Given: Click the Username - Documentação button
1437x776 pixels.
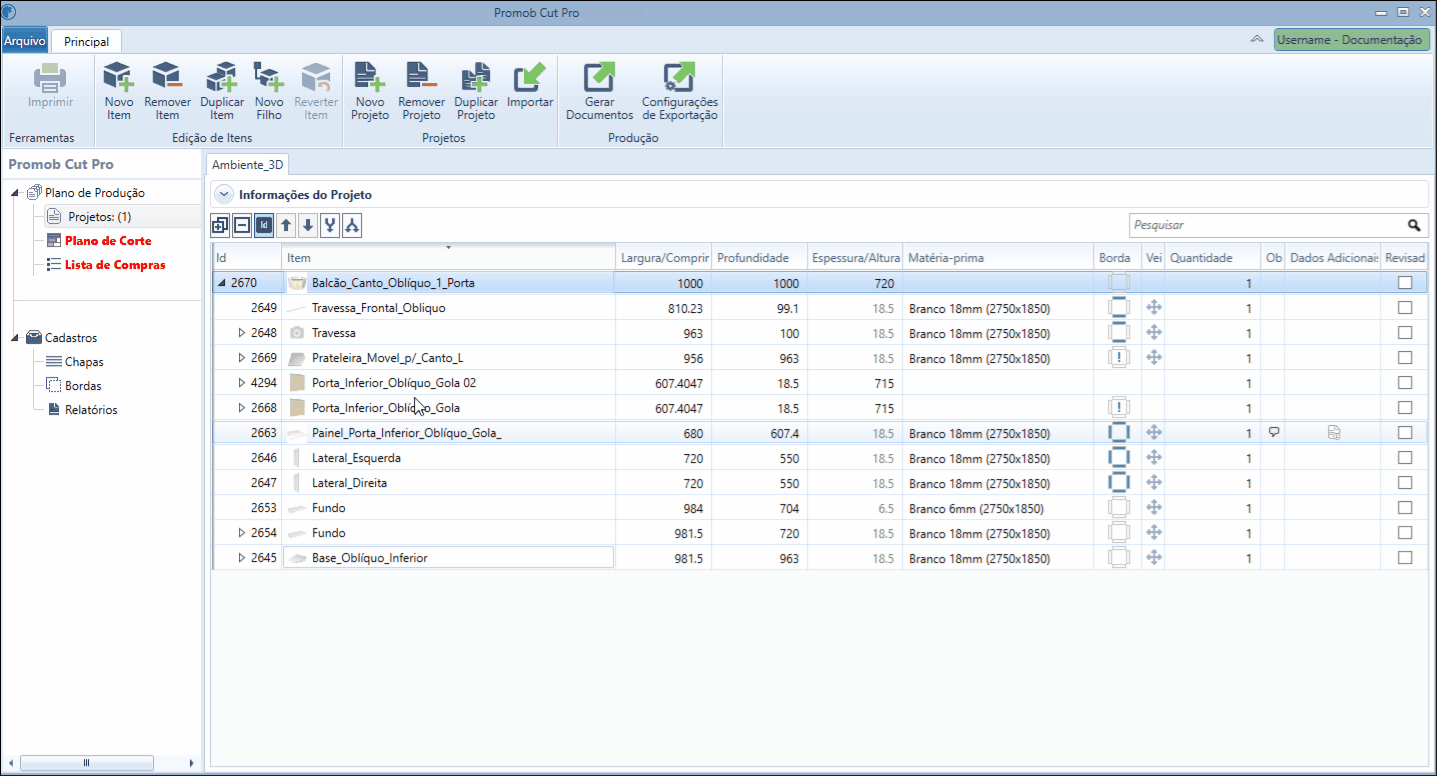Looking at the screenshot, I should click(1351, 40).
